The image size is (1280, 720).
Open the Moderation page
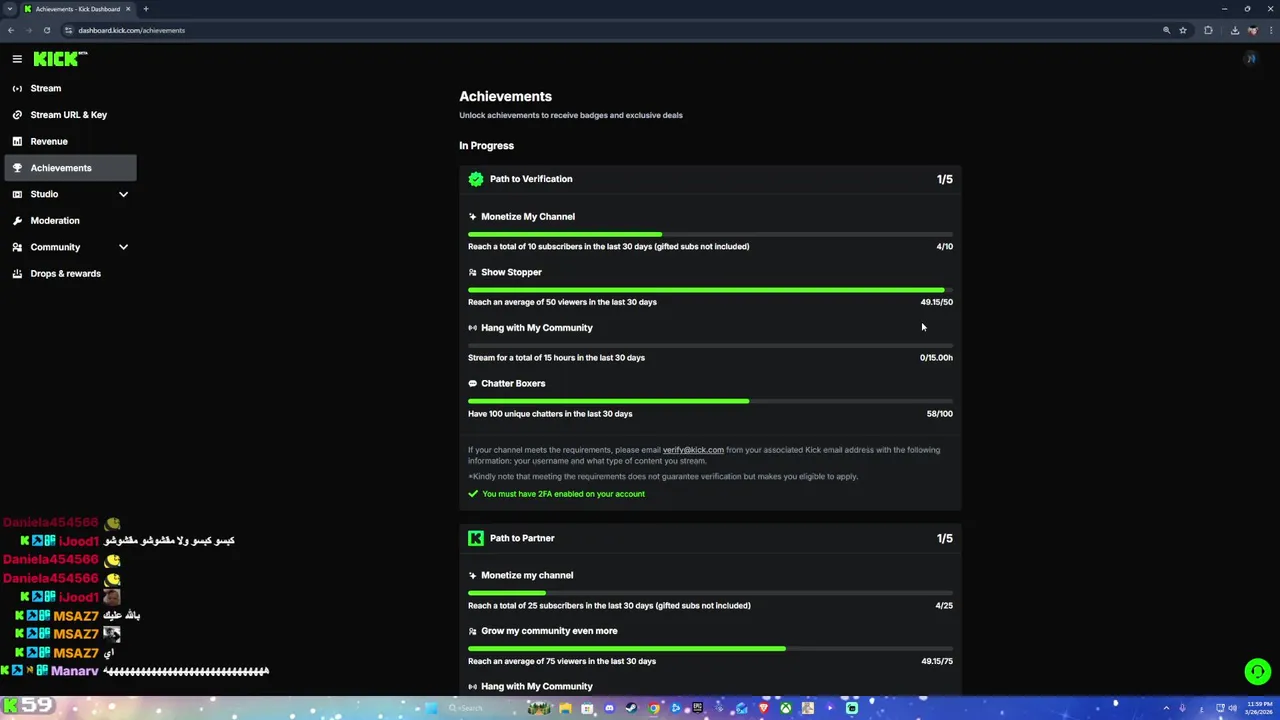coord(70,220)
